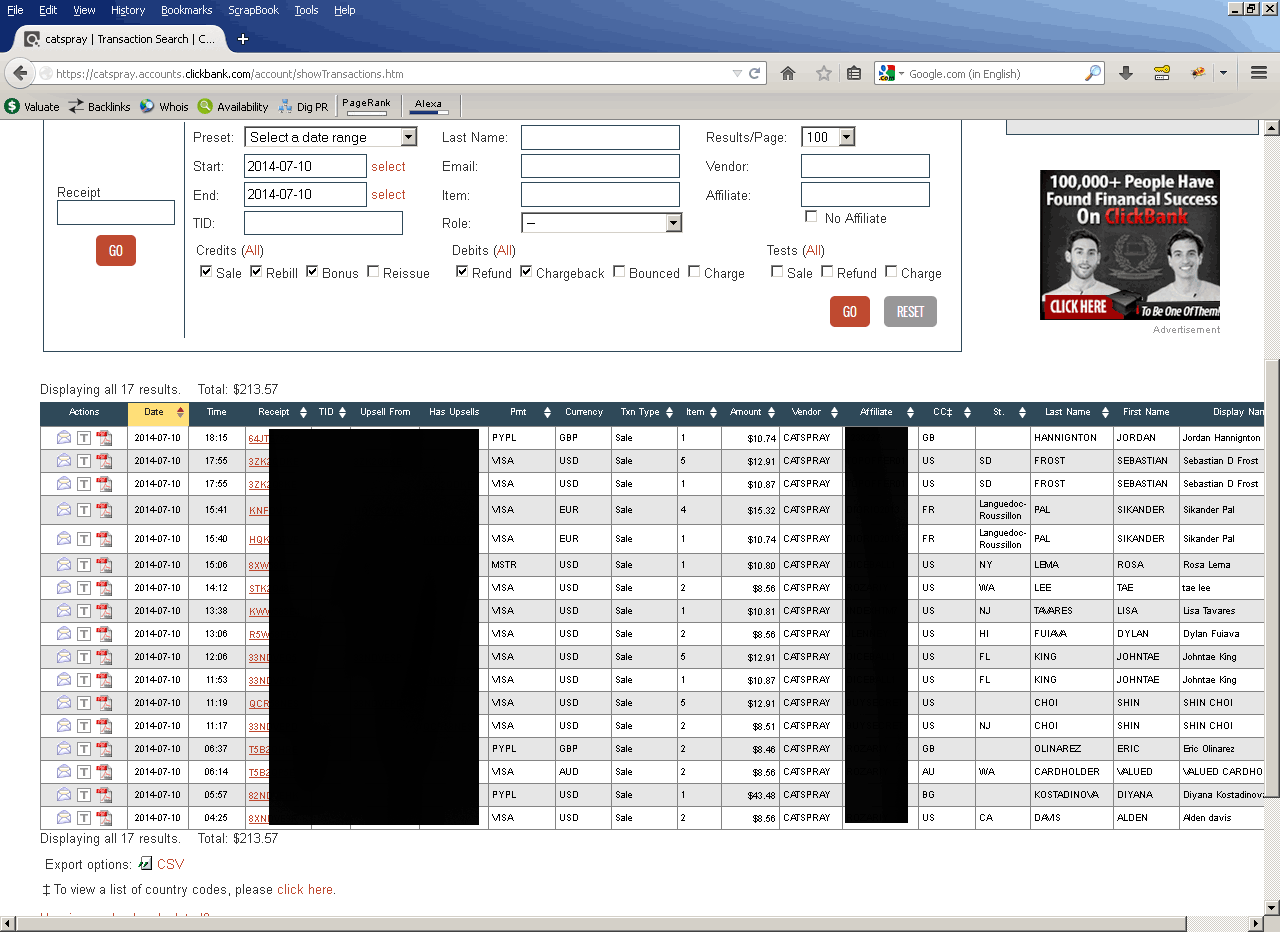This screenshot has width=1280, height=932.
Task: Uncheck the Sale credits checkbox
Action: [206, 271]
